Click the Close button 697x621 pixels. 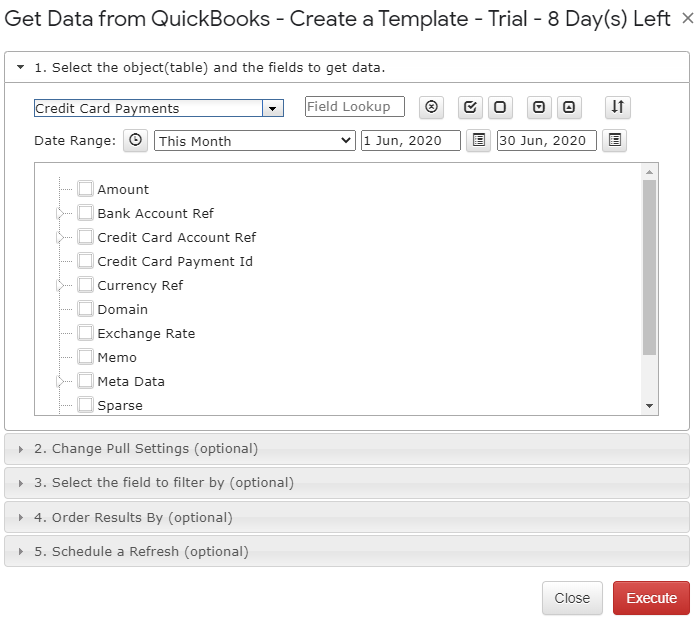(572, 598)
